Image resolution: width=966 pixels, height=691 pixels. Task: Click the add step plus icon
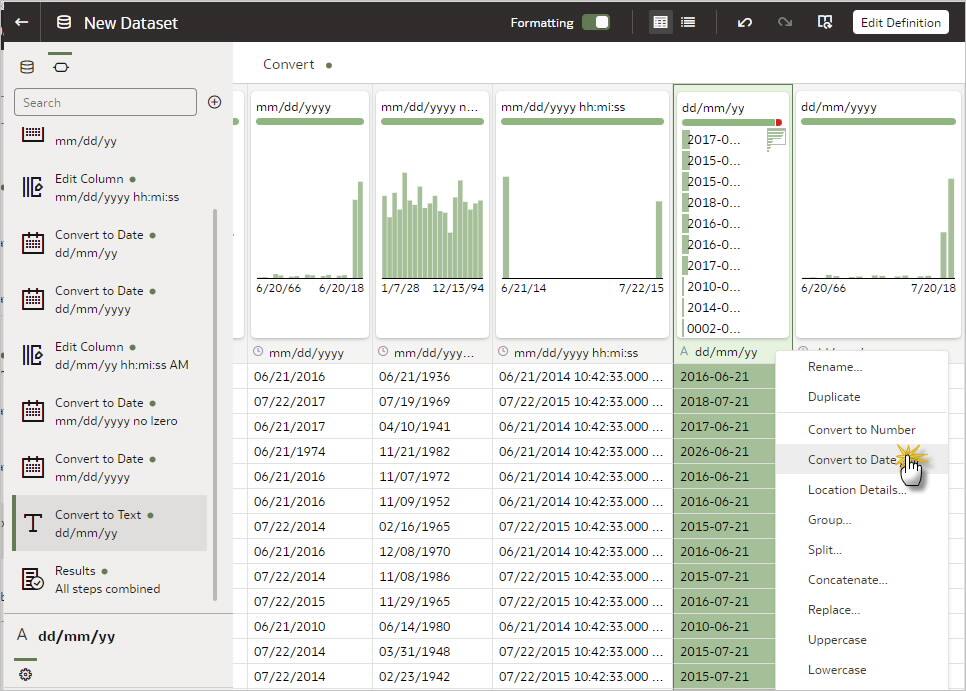[x=214, y=102]
